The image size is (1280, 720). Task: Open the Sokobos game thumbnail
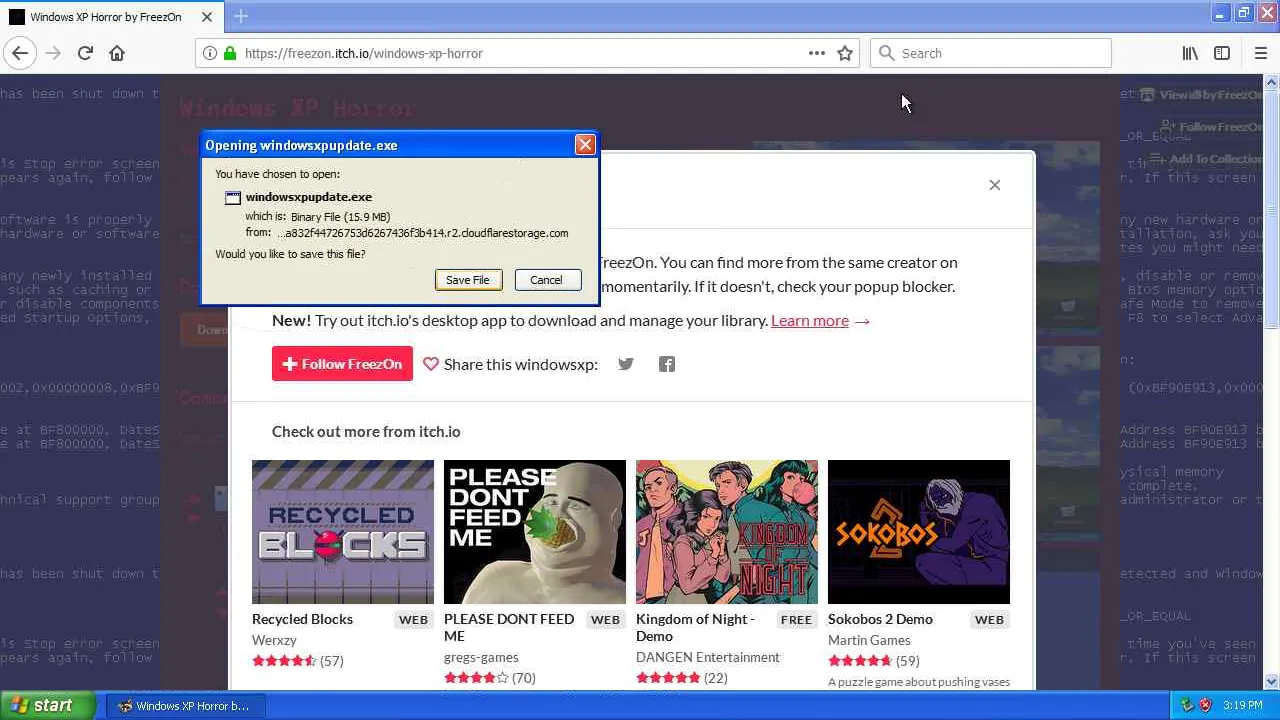[919, 532]
